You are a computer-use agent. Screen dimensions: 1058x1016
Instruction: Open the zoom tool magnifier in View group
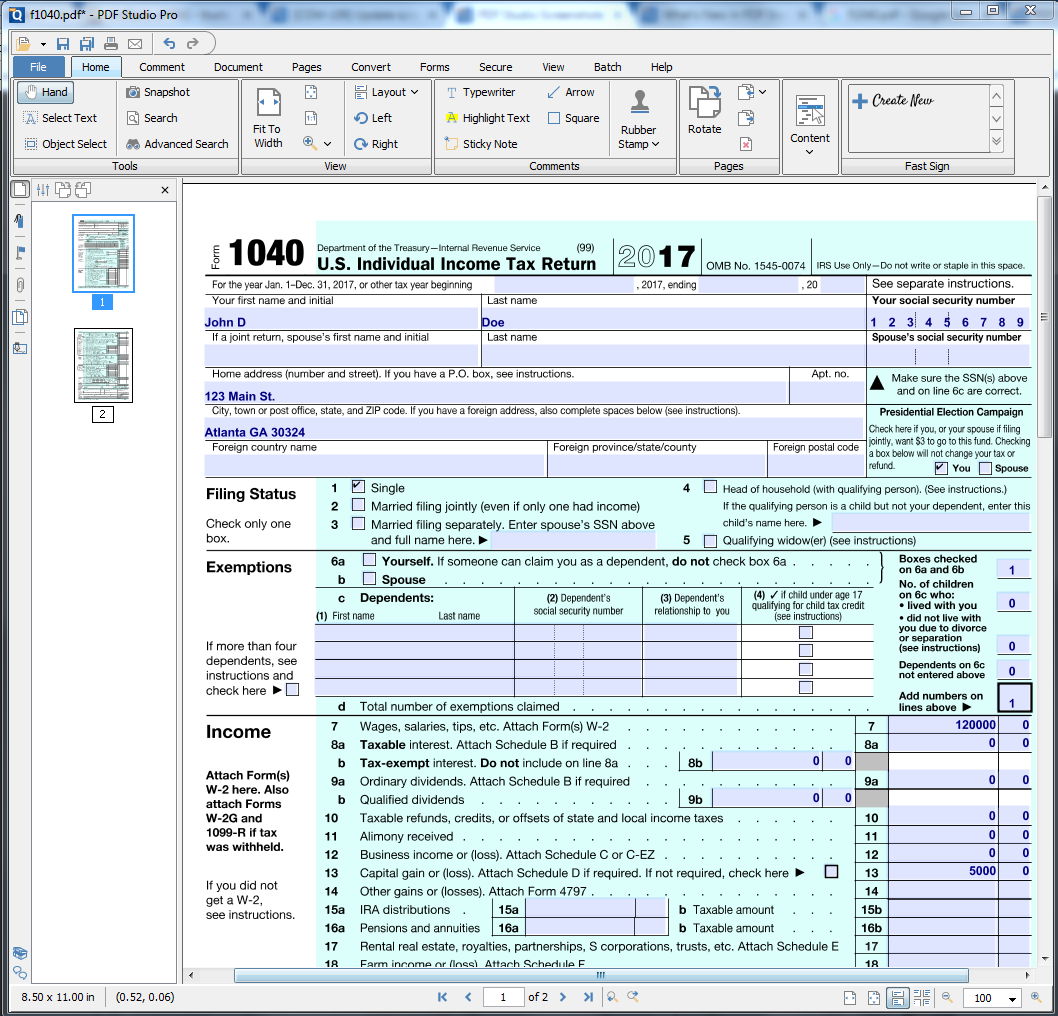tap(310, 143)
